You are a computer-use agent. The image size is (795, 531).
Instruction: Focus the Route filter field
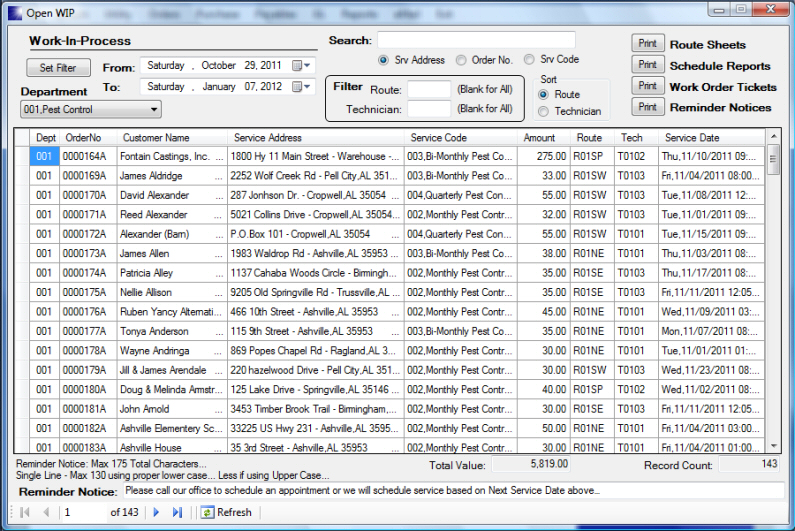pos(429,89)
